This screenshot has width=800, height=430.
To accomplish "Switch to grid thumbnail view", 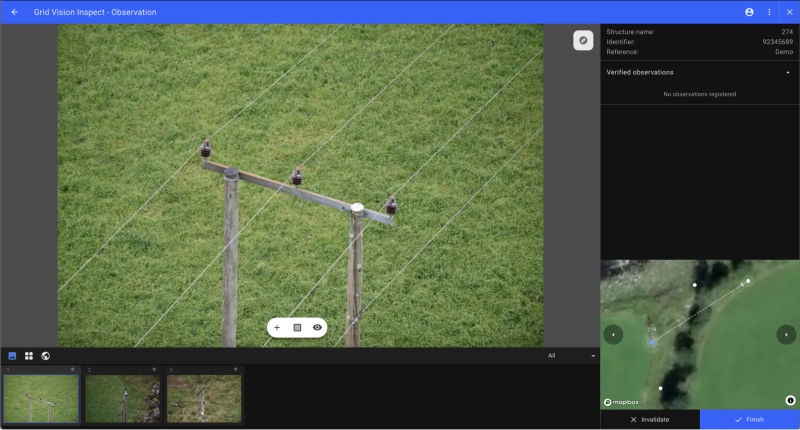I will click(x=29, y=356).
